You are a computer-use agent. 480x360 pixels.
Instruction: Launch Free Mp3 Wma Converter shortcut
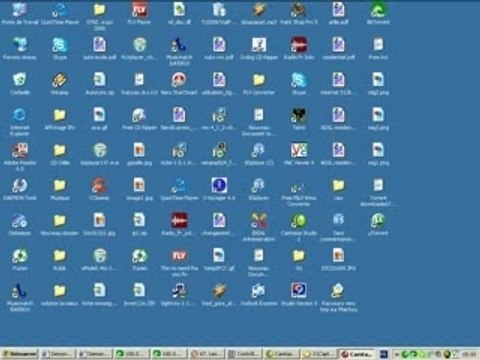pos(299,187)
